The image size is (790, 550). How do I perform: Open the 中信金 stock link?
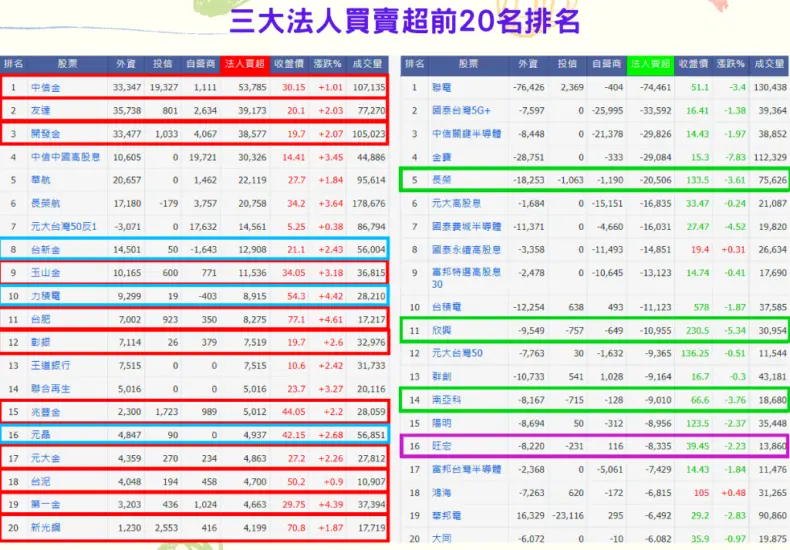coord(45,87)
